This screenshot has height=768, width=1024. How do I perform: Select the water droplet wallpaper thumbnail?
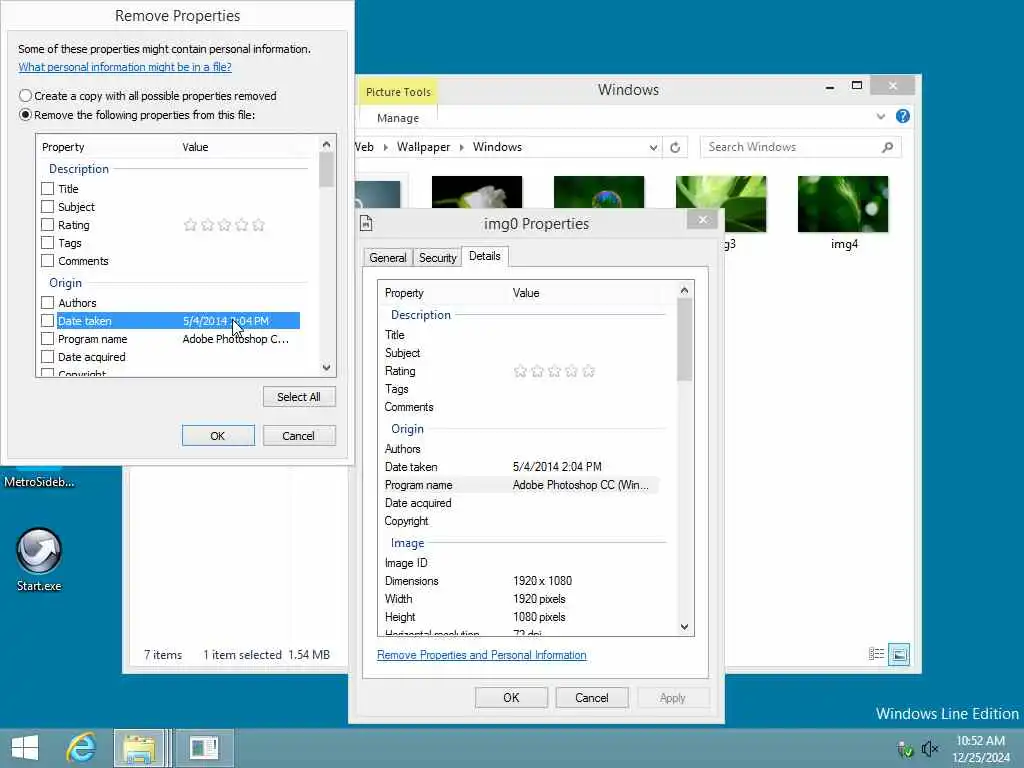(x=599, y=192)
